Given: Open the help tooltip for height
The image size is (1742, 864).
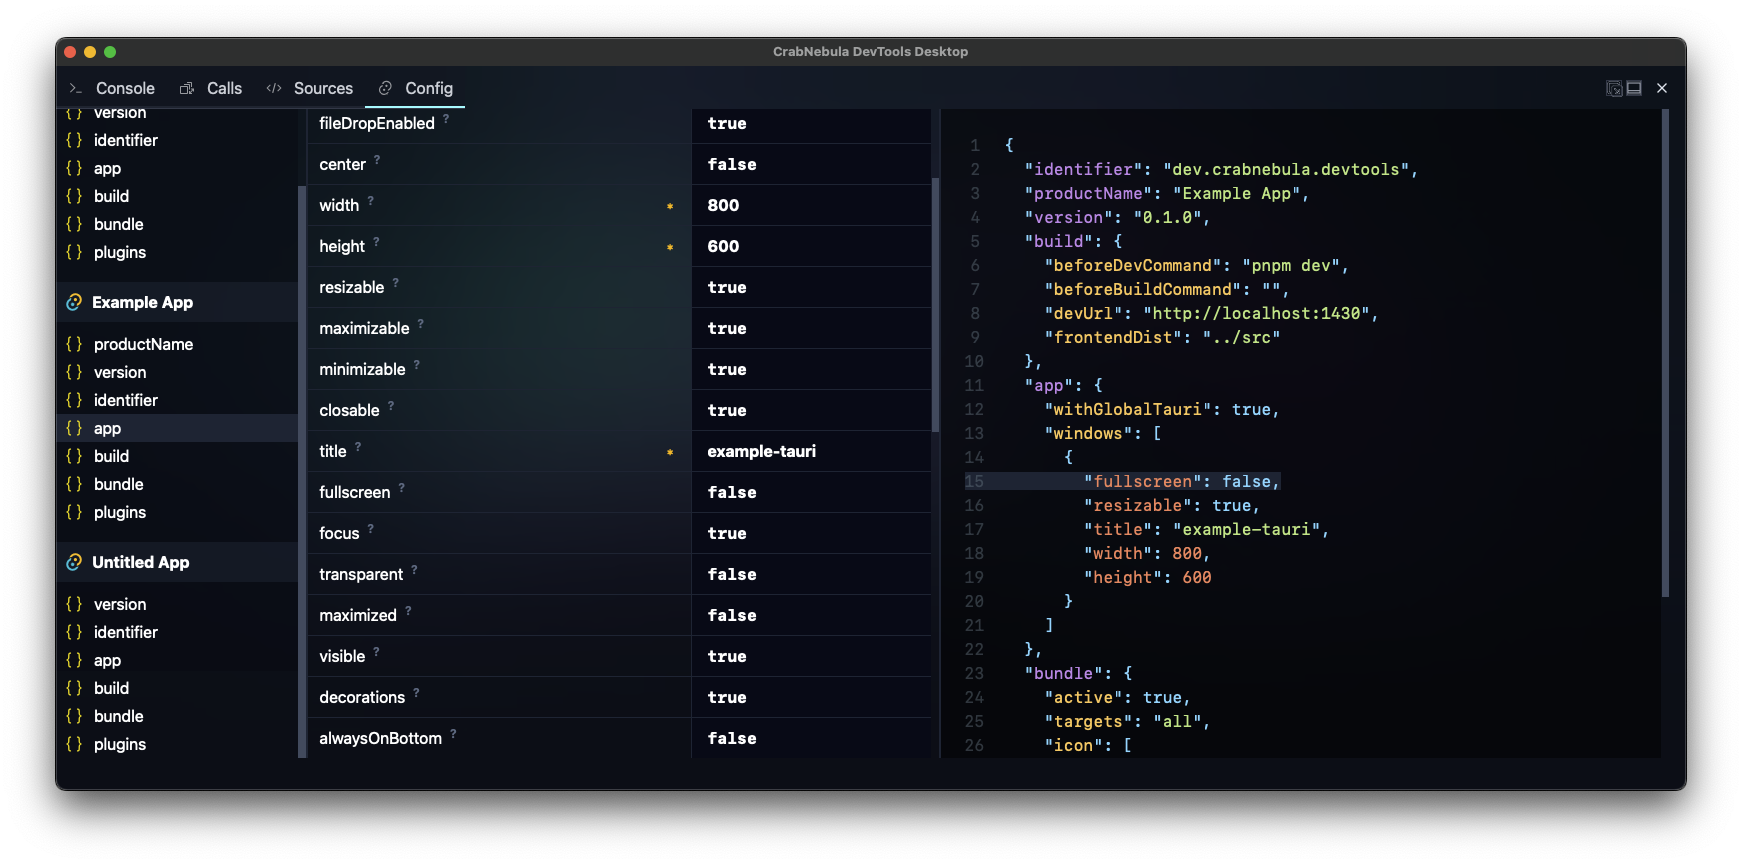Looking at the screenshot, I should pyautogui.click(x=376, y=241).
